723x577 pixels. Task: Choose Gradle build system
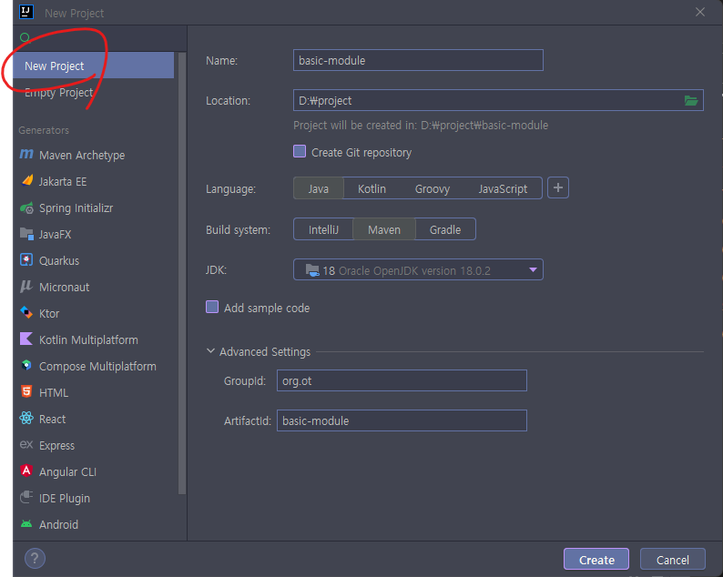point(445,229)
